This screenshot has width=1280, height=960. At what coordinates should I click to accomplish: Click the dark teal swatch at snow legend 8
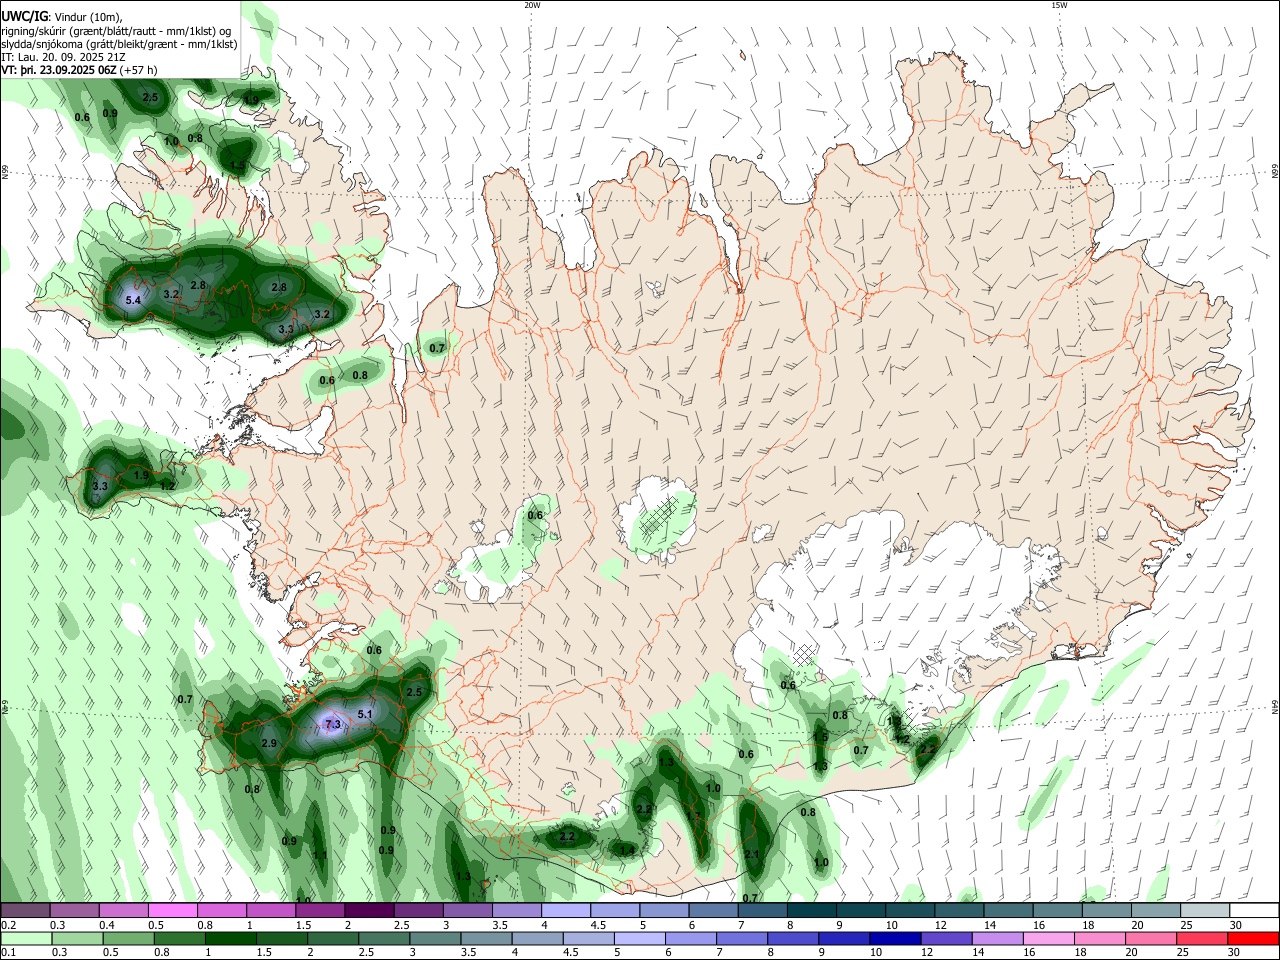click(x=812, y=911)
